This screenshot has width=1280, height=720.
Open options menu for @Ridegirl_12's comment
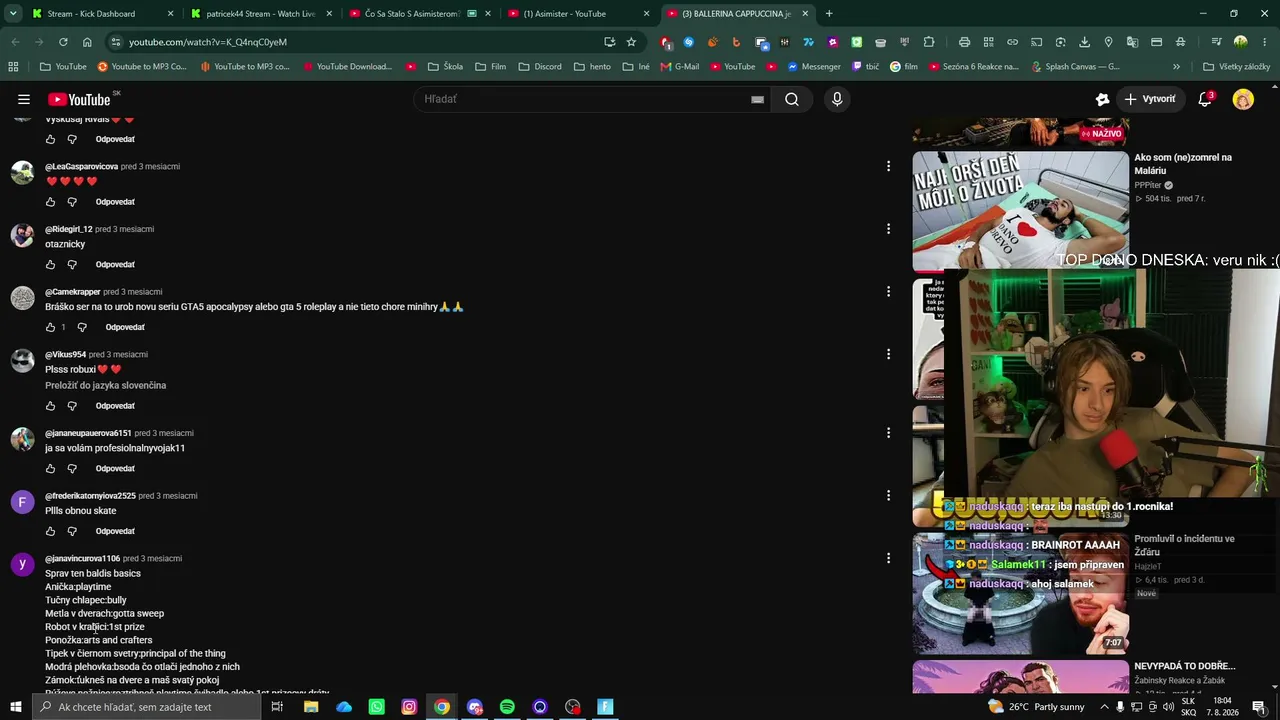point(888,229)
